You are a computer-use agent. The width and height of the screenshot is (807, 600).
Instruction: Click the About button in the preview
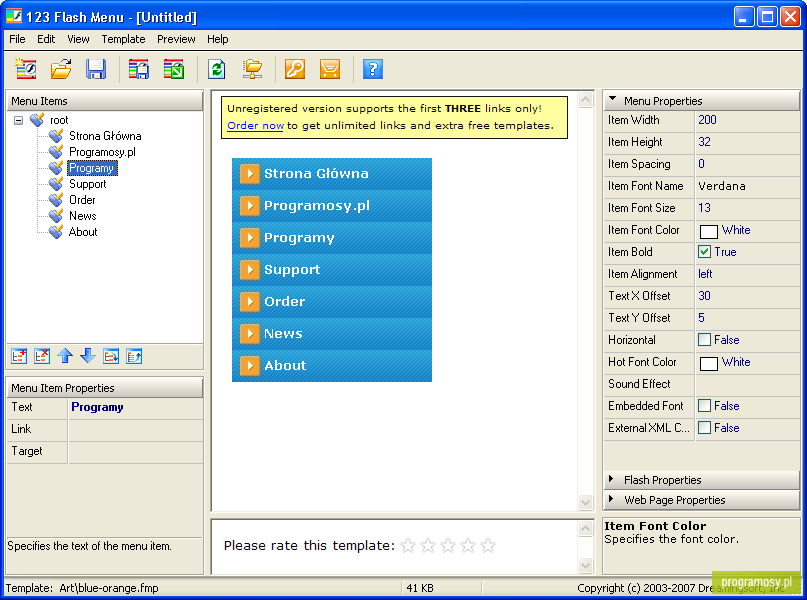click(x=332, y=365)
